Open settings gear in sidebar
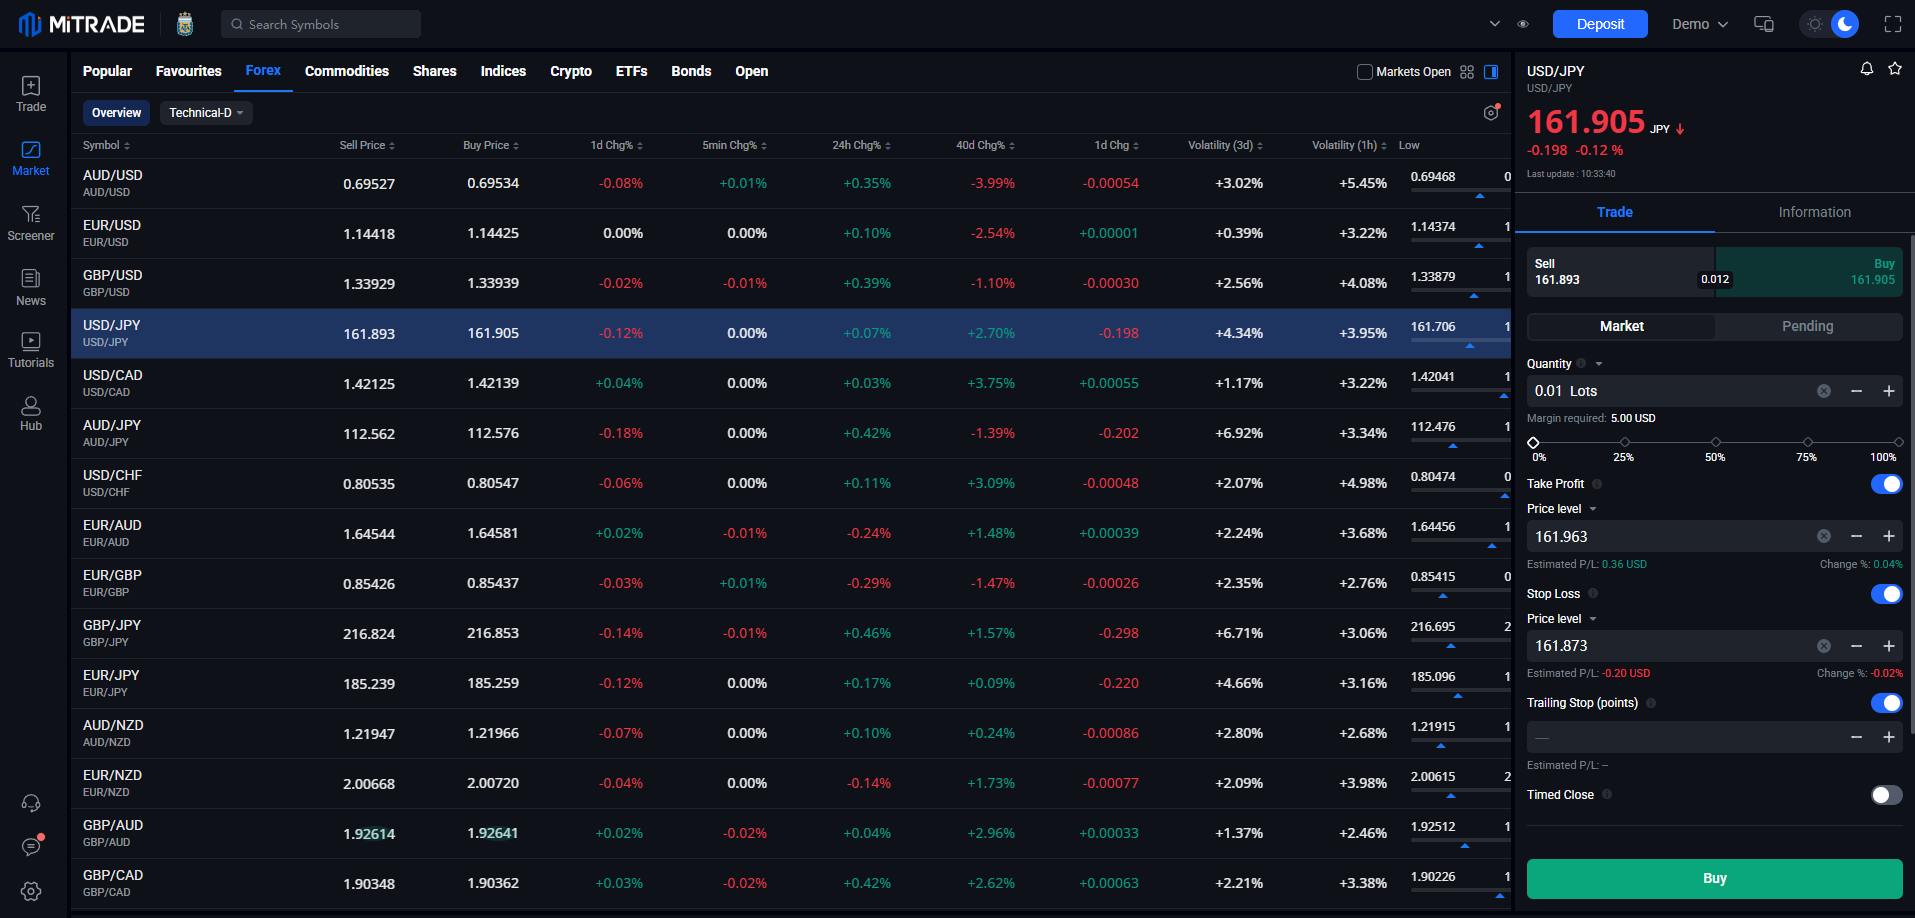1915x918 pixels. click(31, 891)
